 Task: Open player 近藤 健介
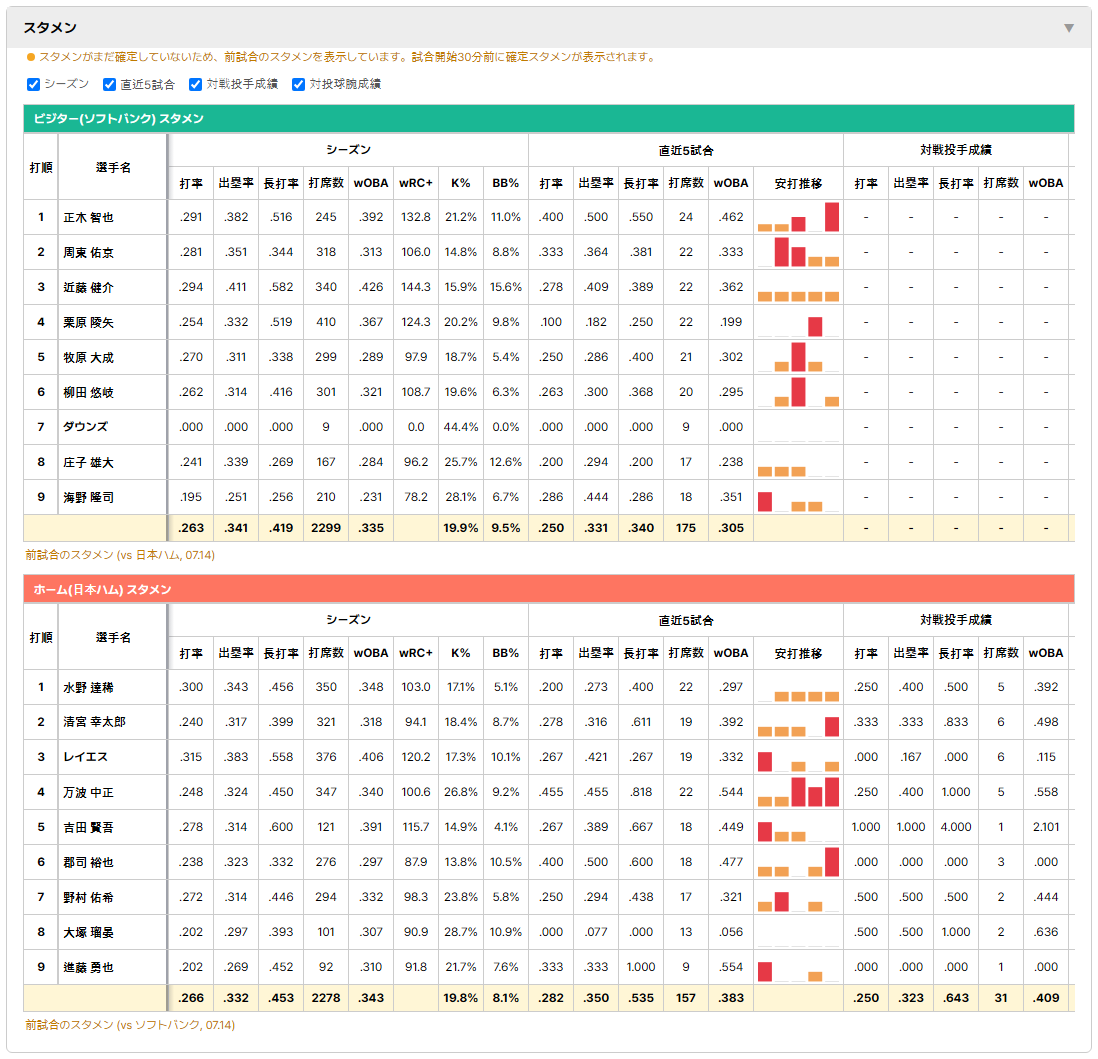tap(88, 287)
